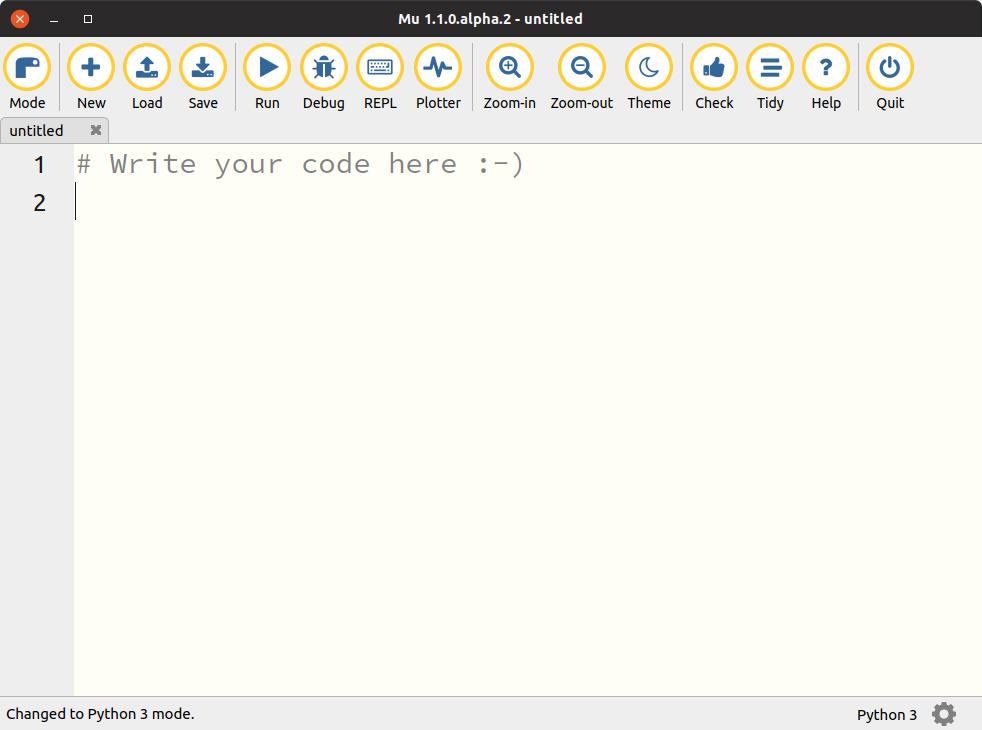This screenshot has height=730, width=982.
Task: Click line number 1 in margin
Action: click(x=39, y=165)
